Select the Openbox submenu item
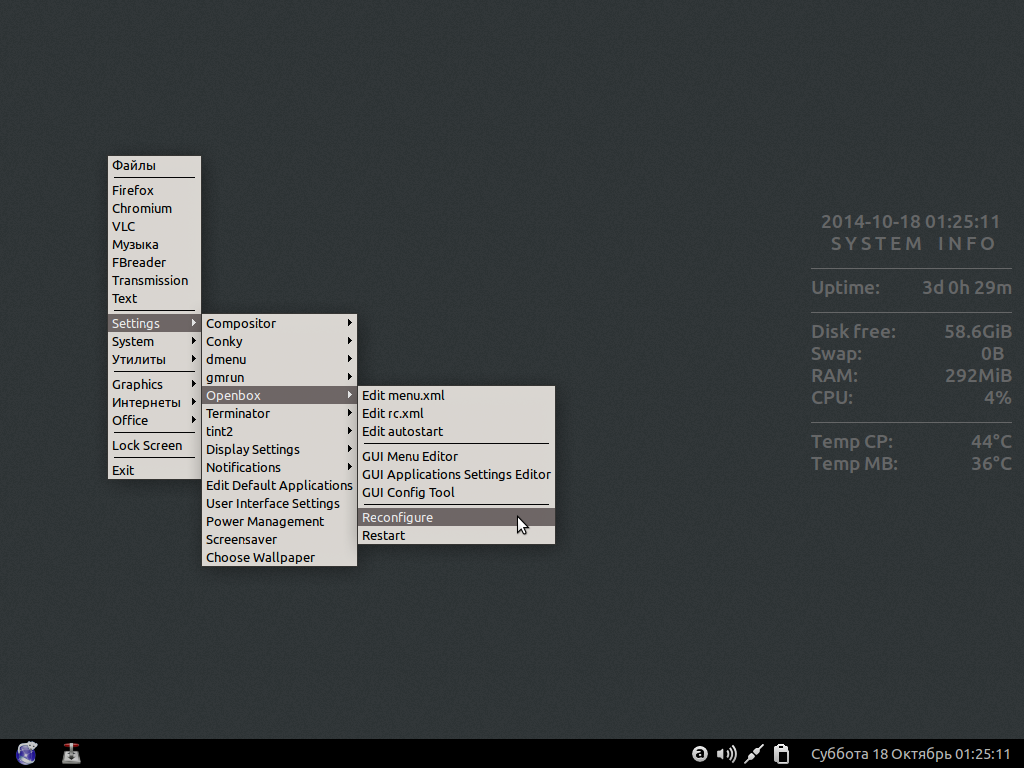 point(280,395)
